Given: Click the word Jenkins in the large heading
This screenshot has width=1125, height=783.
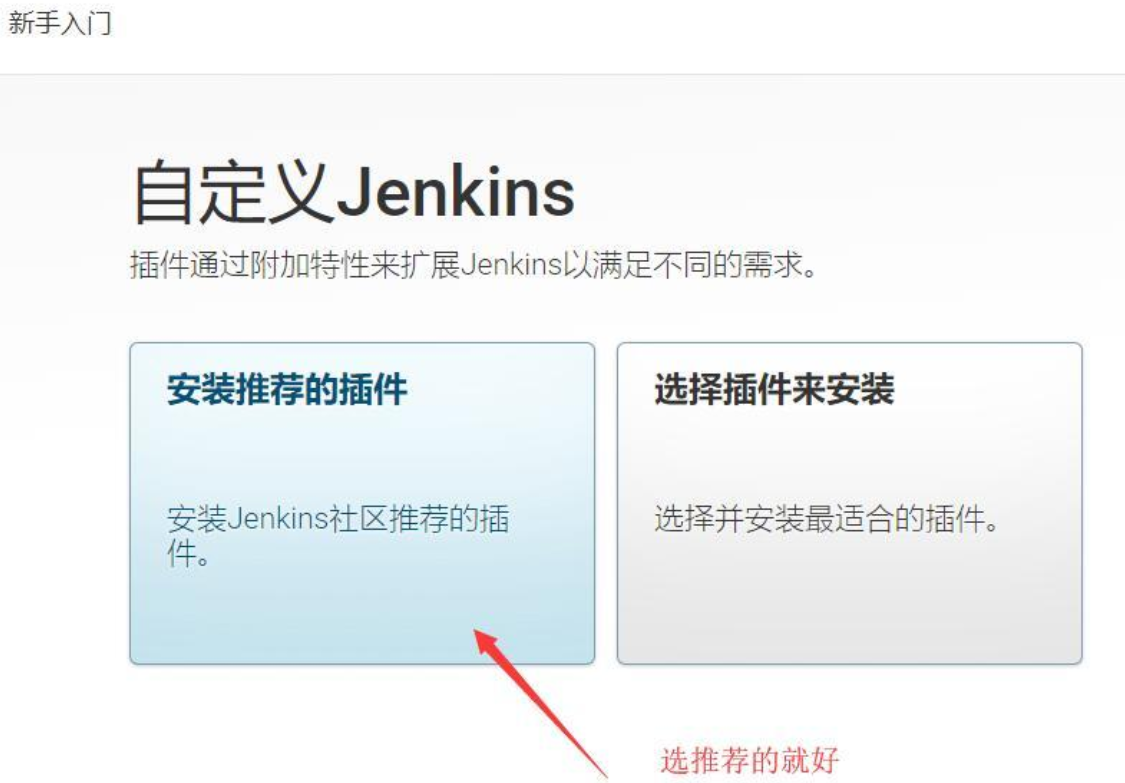Looking at the screenshot, I should coord(455,192).
